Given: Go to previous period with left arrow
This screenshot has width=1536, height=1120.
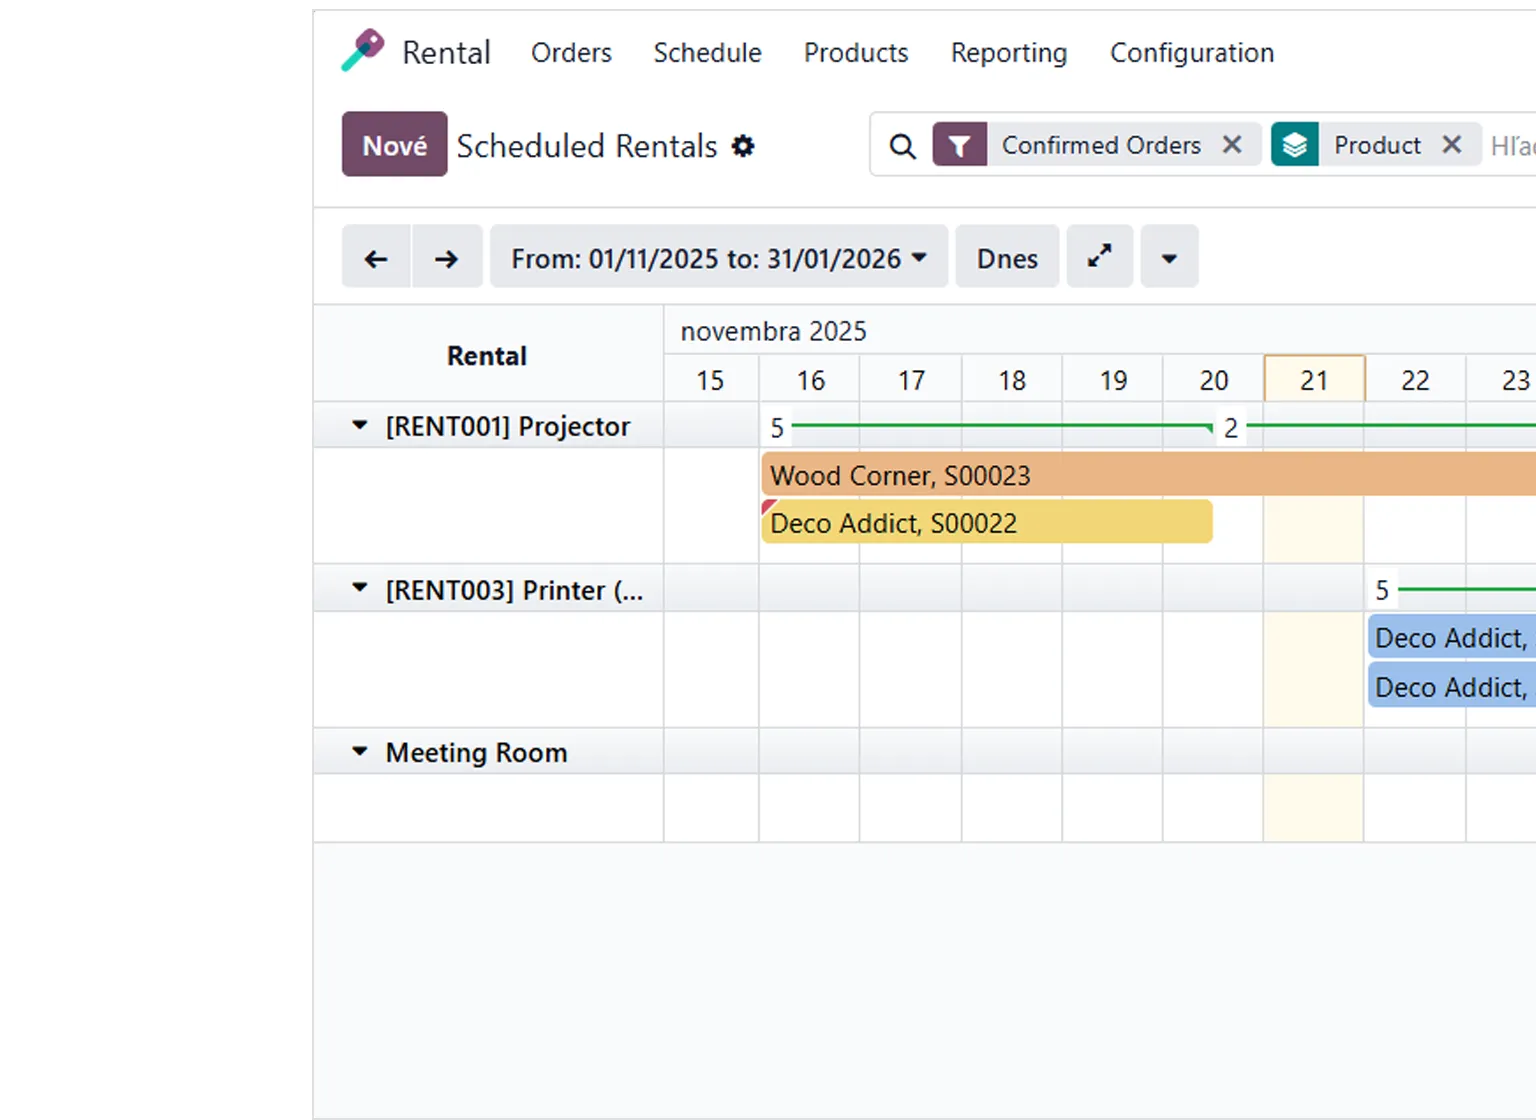Looking at the screenshot, I should click(x=376, y=259).
